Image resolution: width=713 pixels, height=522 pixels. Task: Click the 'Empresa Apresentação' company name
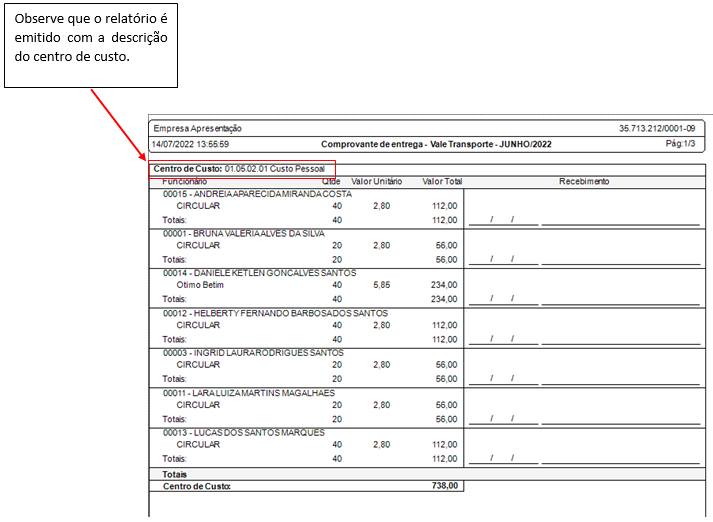197,129
